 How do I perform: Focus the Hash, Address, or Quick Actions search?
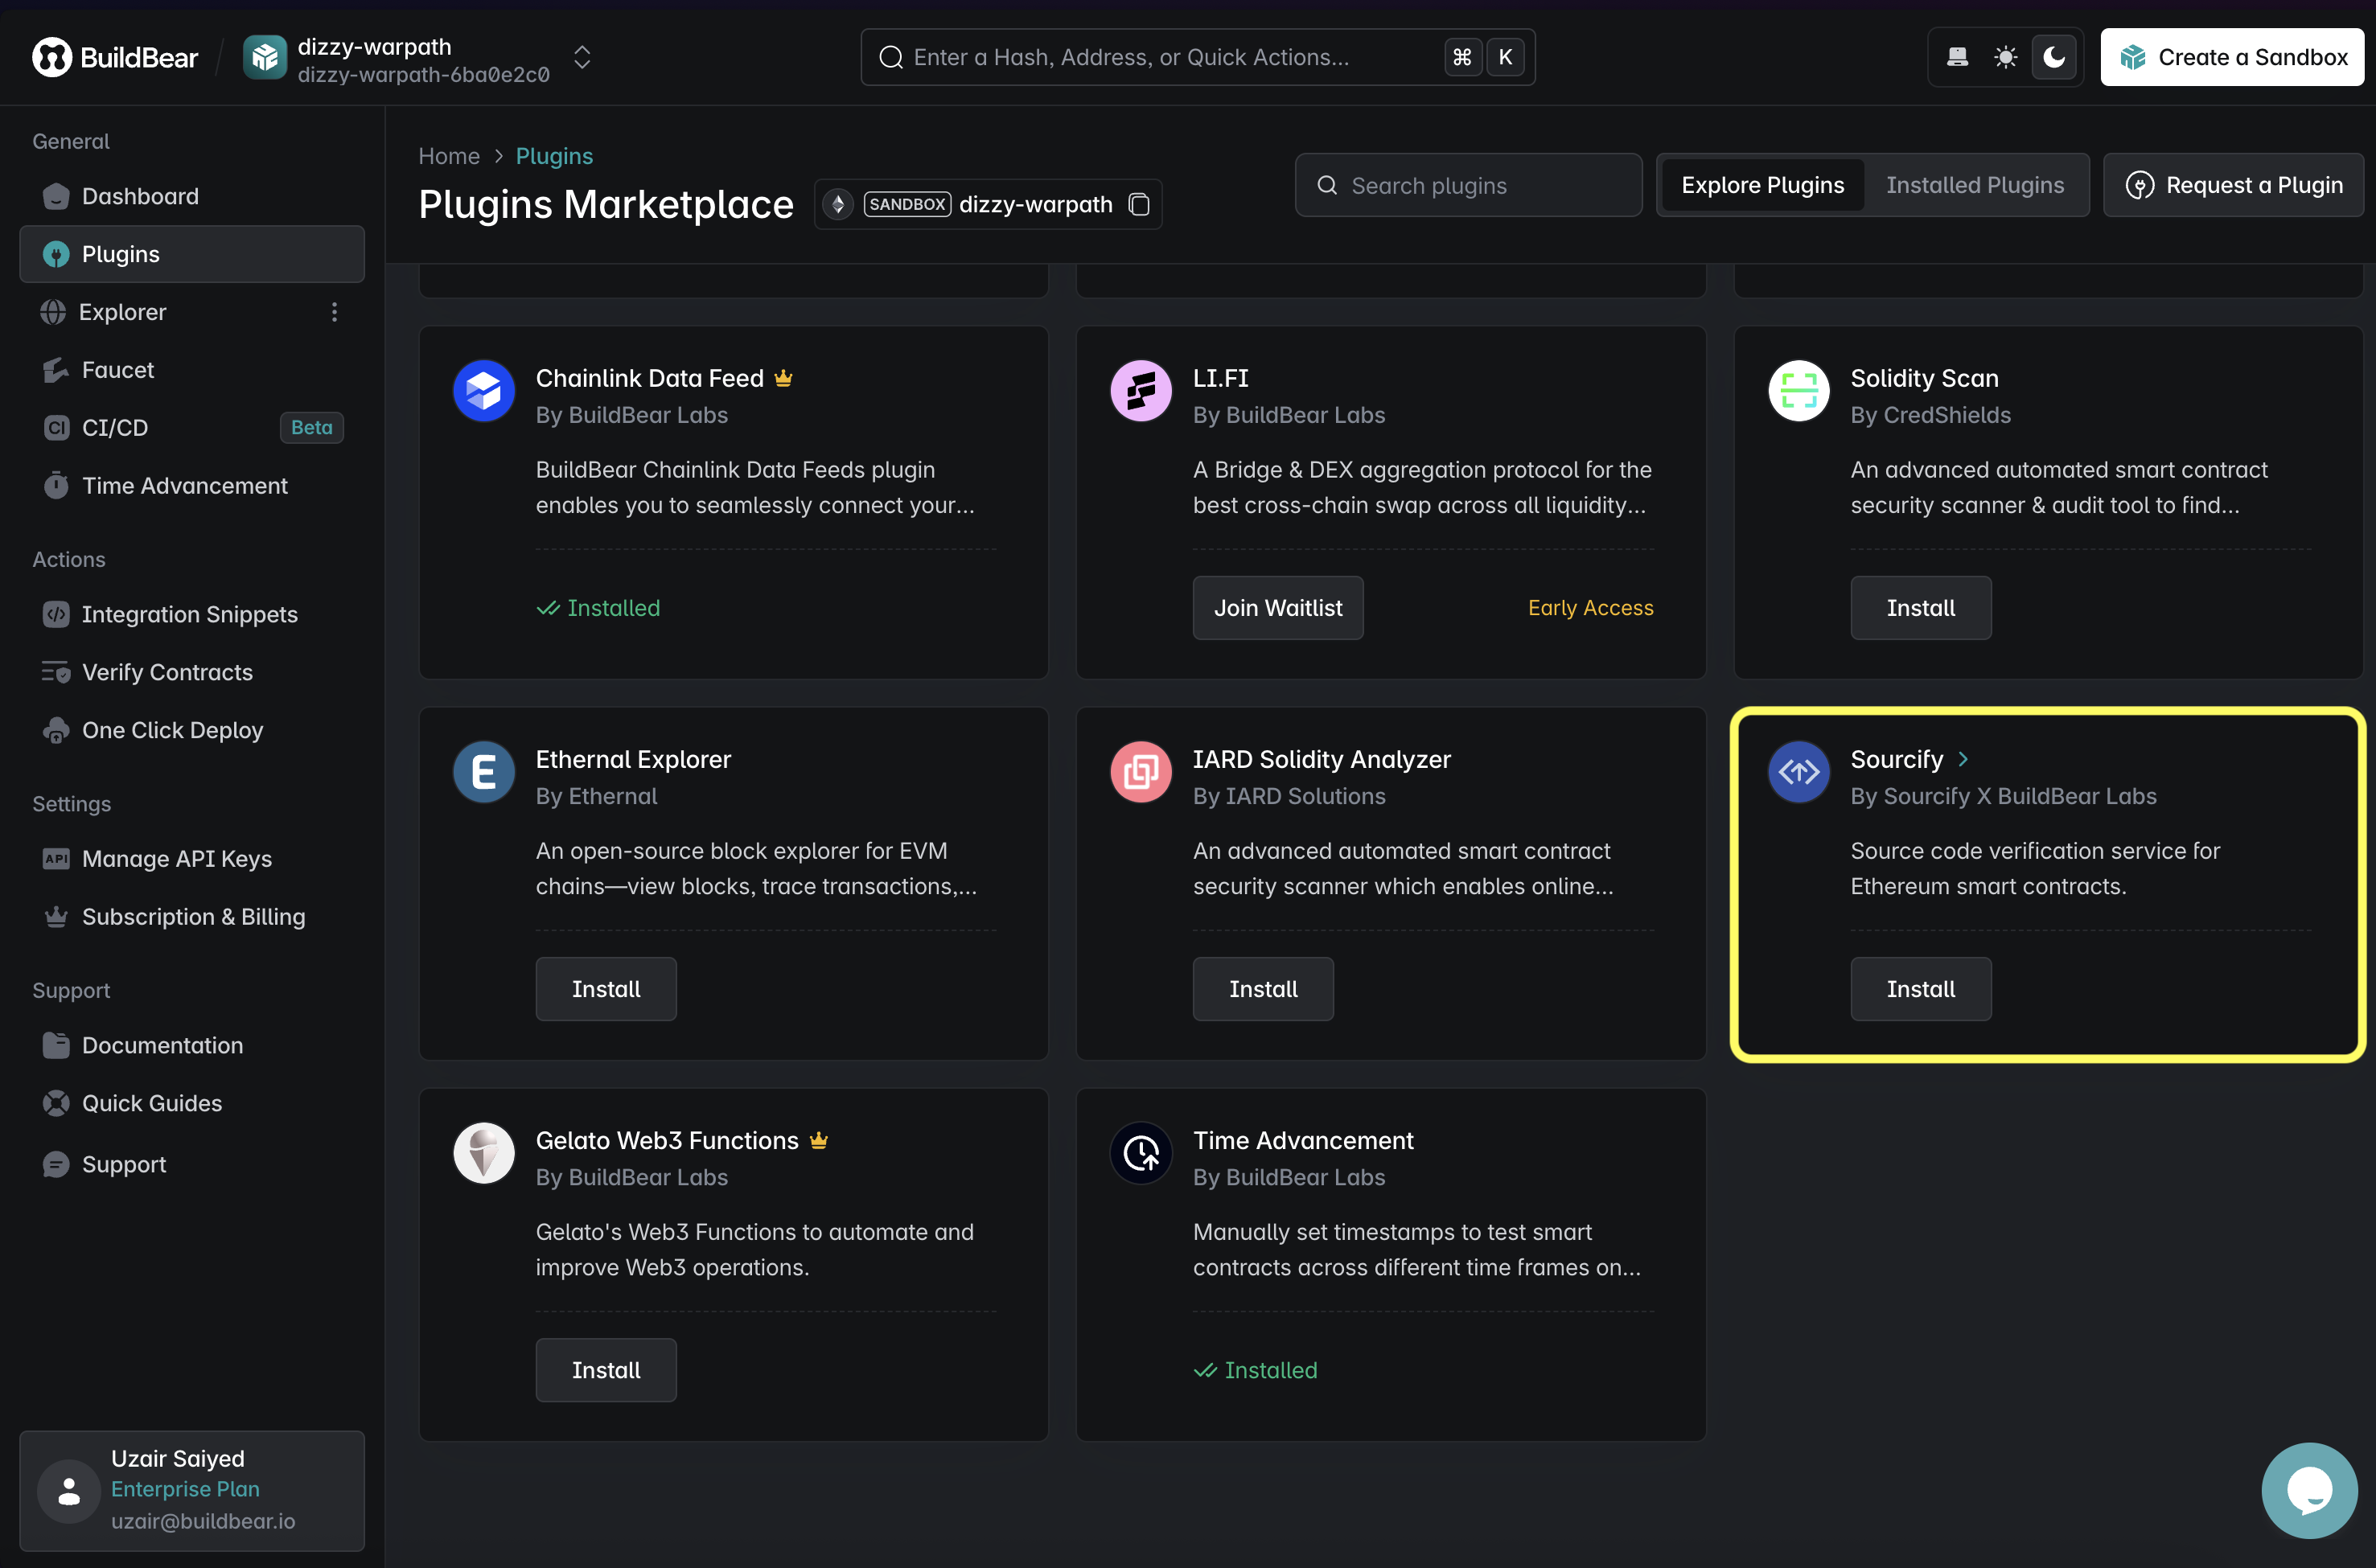(1197, 58)
